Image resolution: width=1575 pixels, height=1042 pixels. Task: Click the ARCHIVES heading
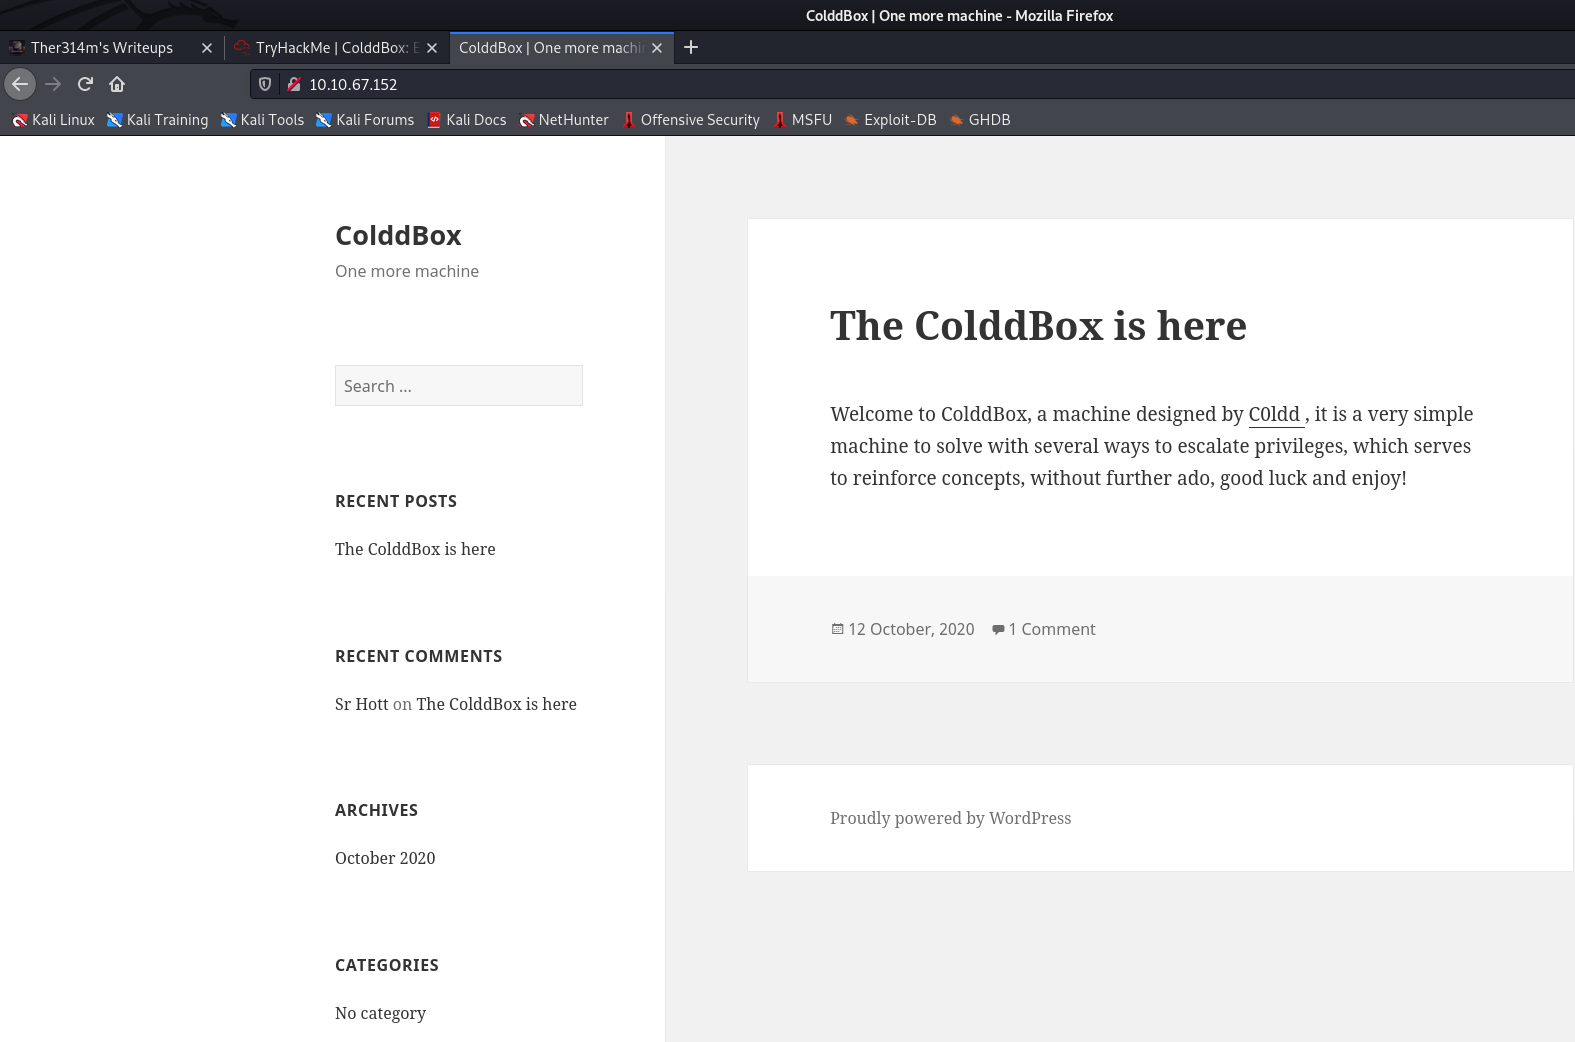(x=376, y=810)
